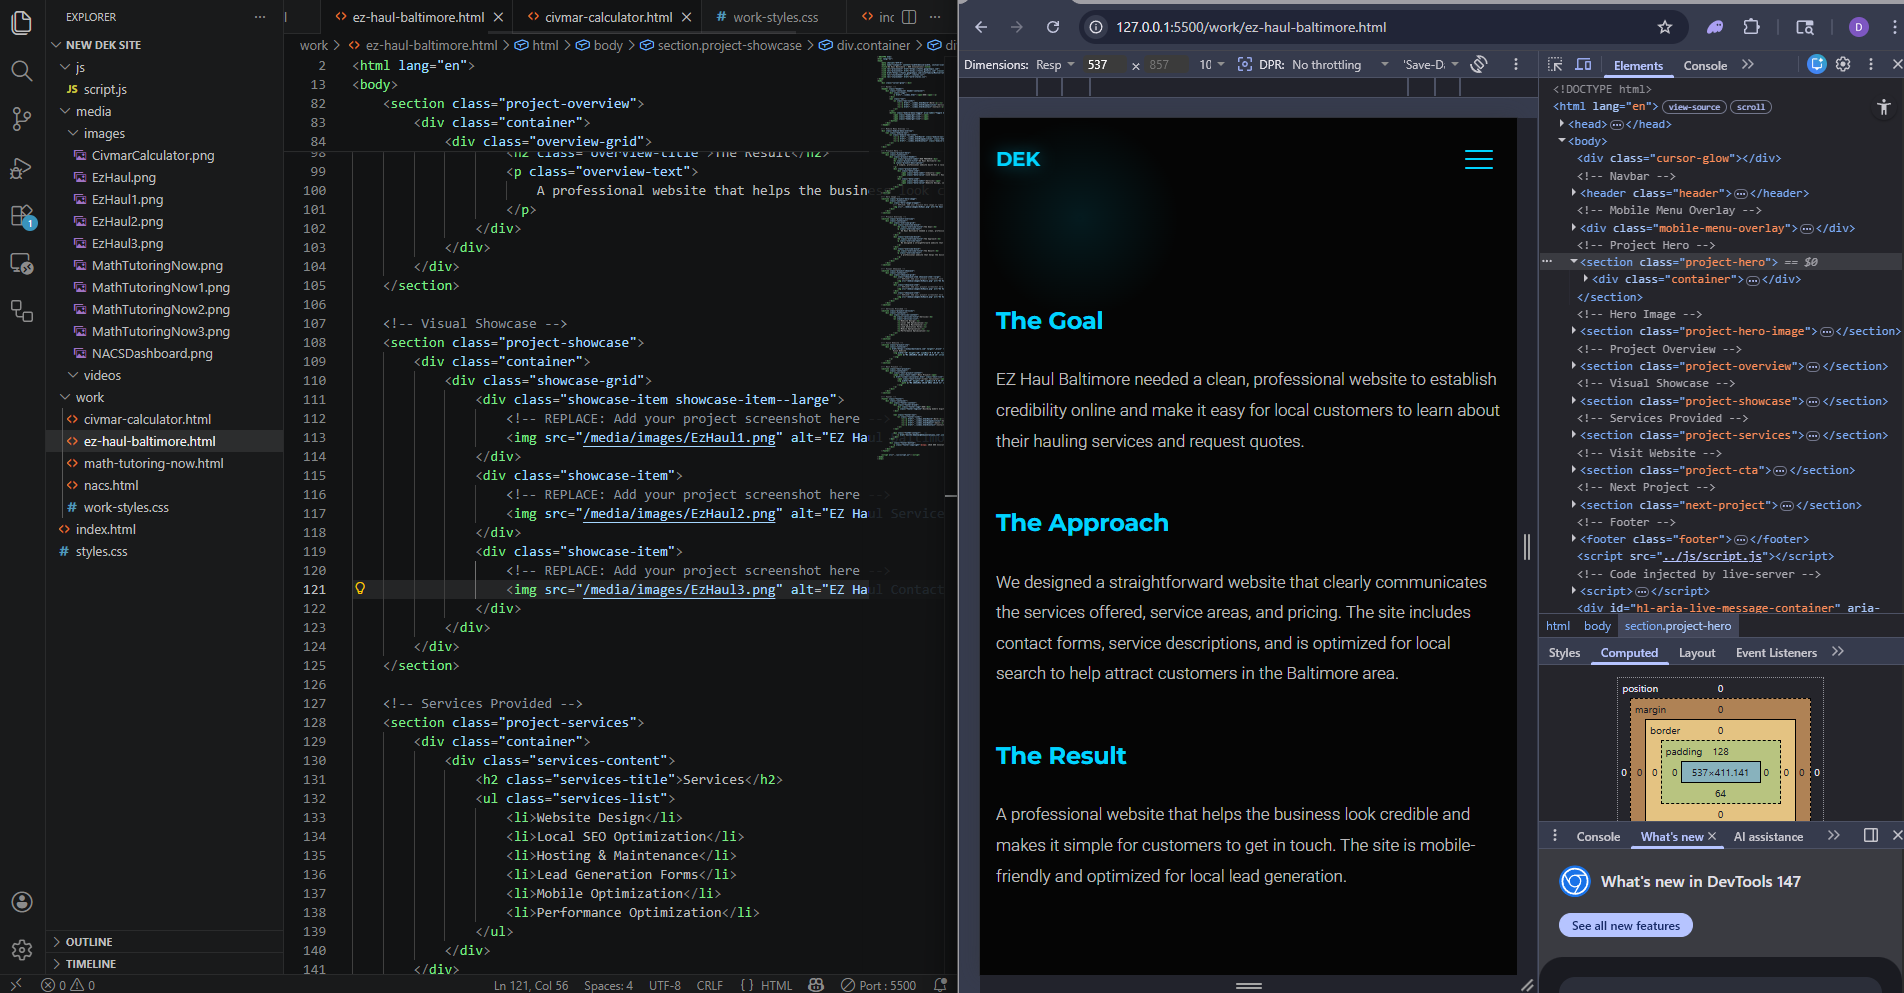
Task: Click the browser address bar URL
Action: pos(1251,27)
